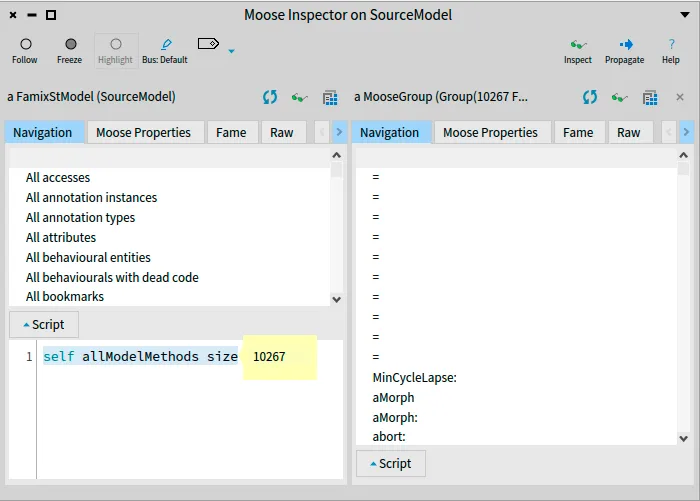Click a FamixStModel (SourceModel) title

[91, 97]
